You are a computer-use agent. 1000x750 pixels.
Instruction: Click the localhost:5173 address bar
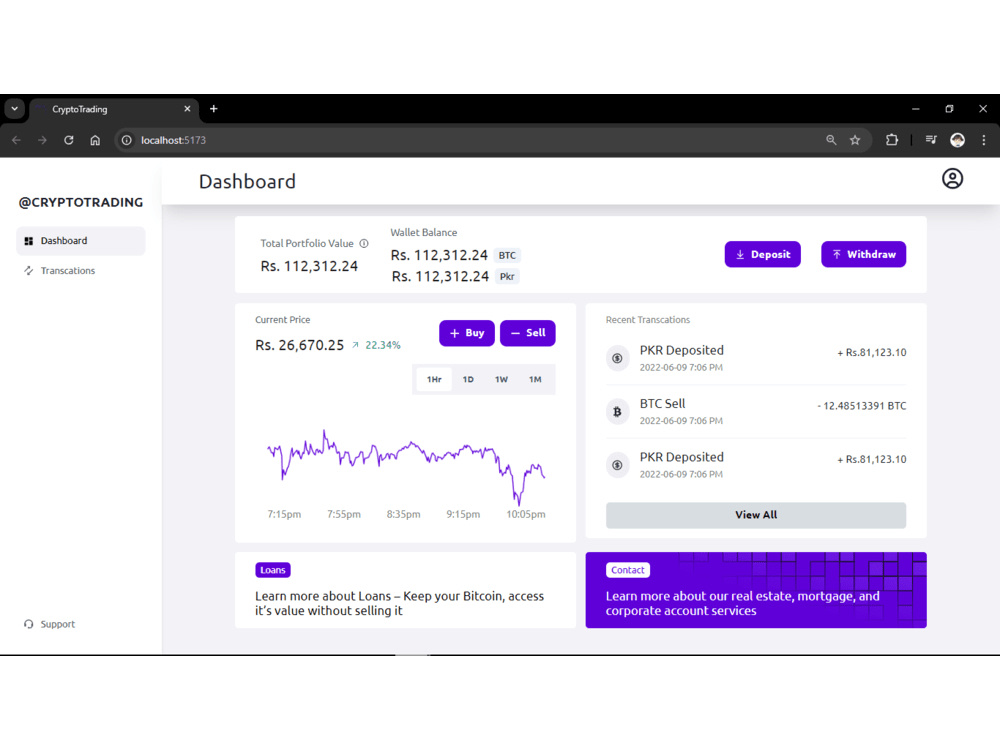(472, 140)
